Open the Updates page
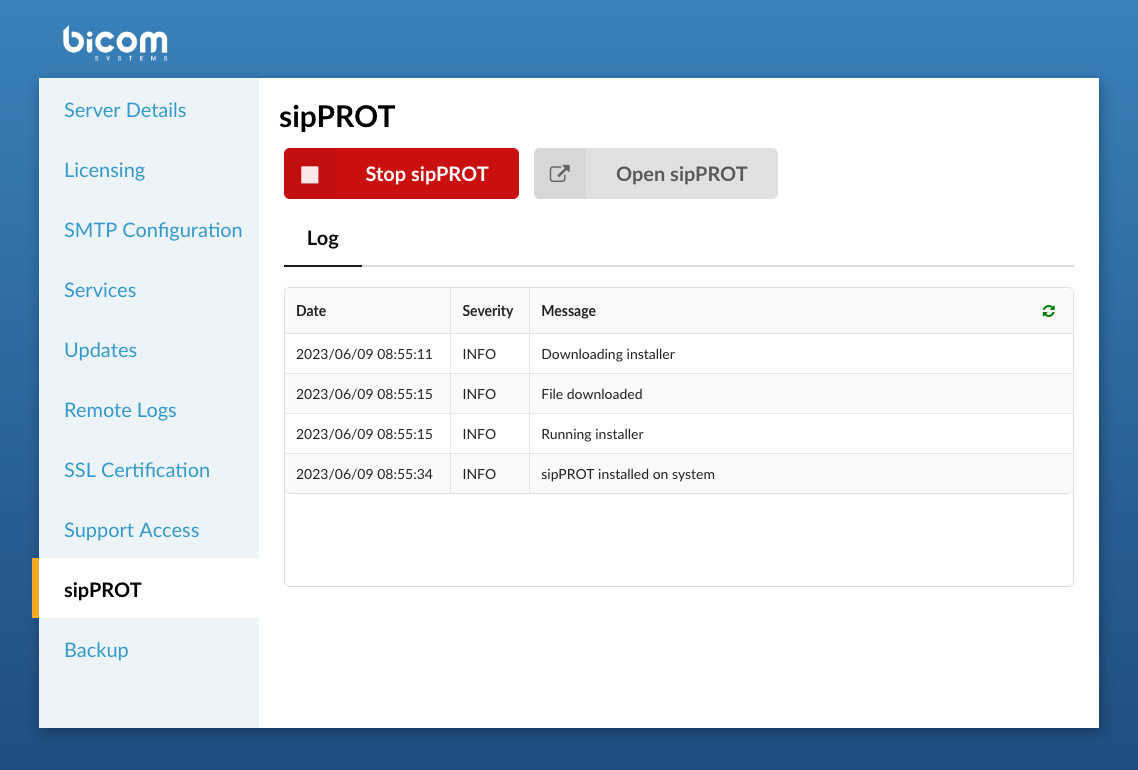 pyautogui.click(x=100, y=350)
